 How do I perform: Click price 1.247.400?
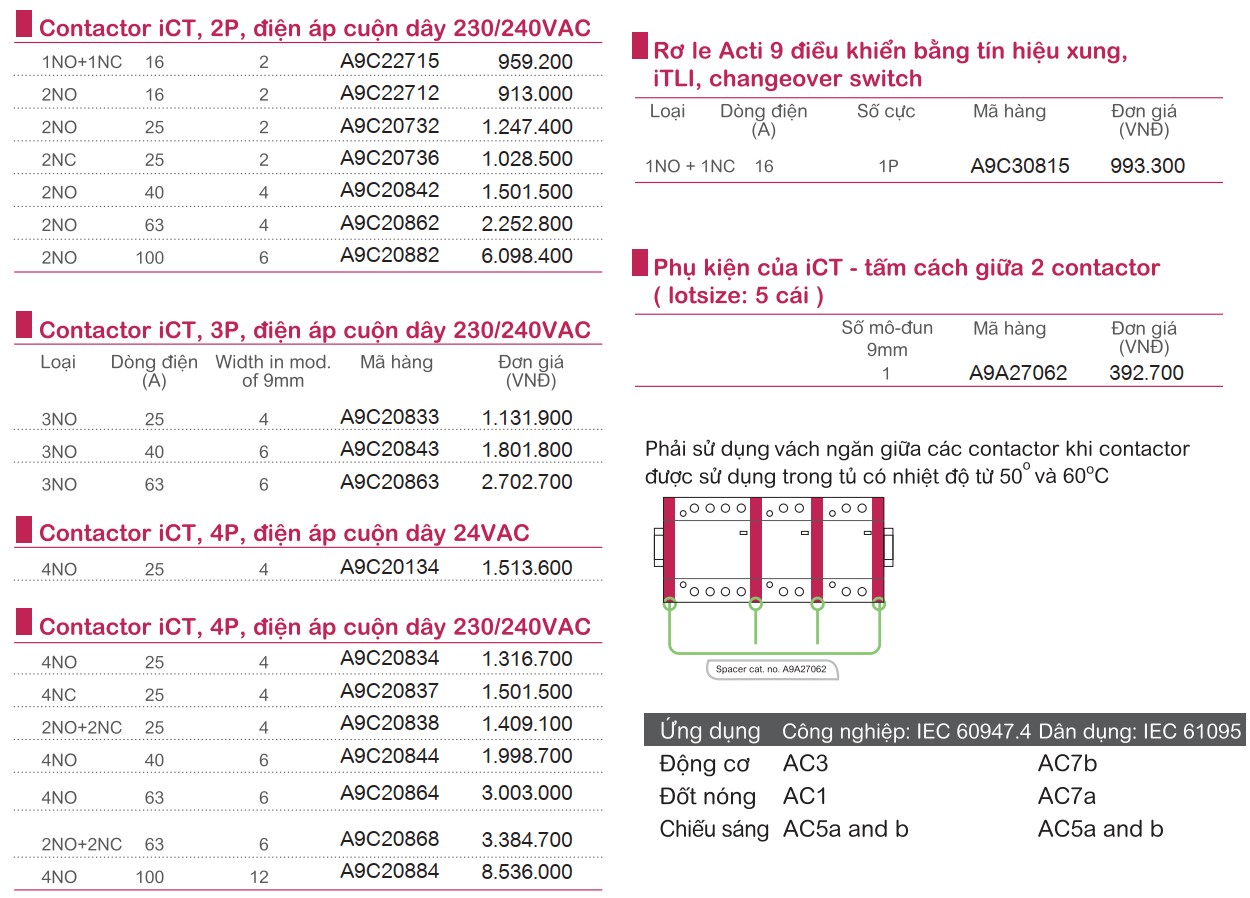pos(527,127)
